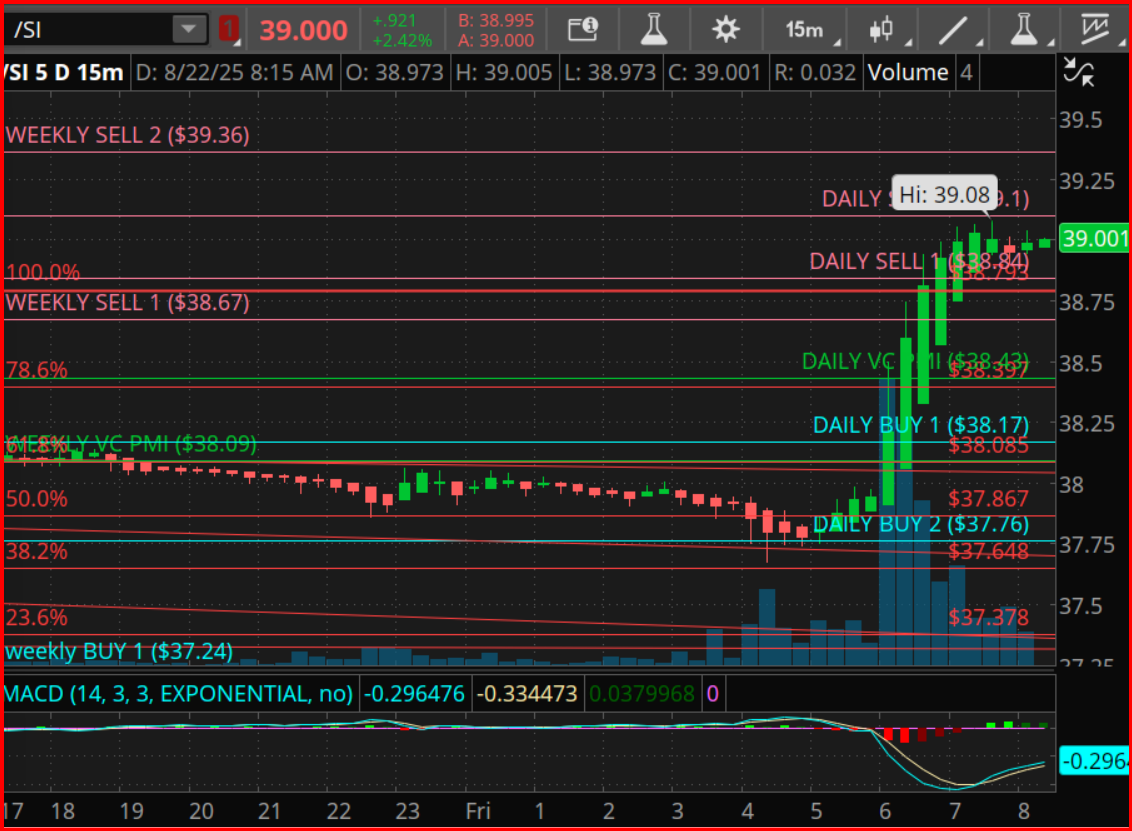Click the O: 38.973 open value

click(x=394, y=72)
